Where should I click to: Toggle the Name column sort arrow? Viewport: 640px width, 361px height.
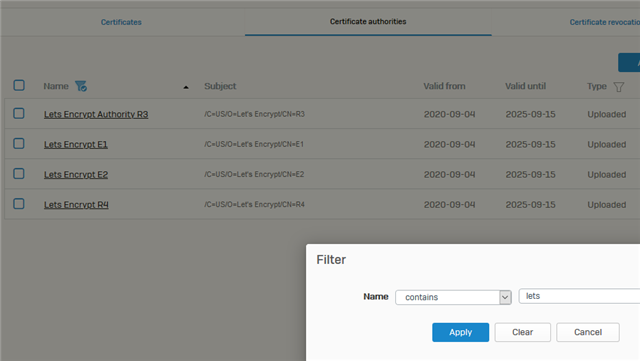[x=186, y=87]
